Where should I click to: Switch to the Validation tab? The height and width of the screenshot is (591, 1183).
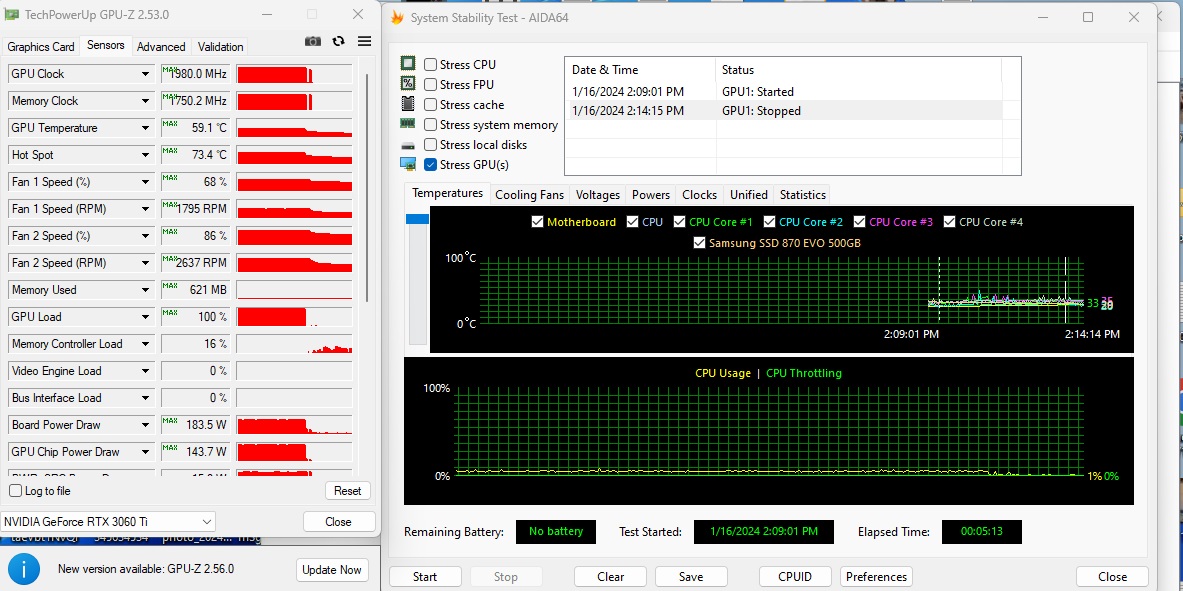(220, 47)
